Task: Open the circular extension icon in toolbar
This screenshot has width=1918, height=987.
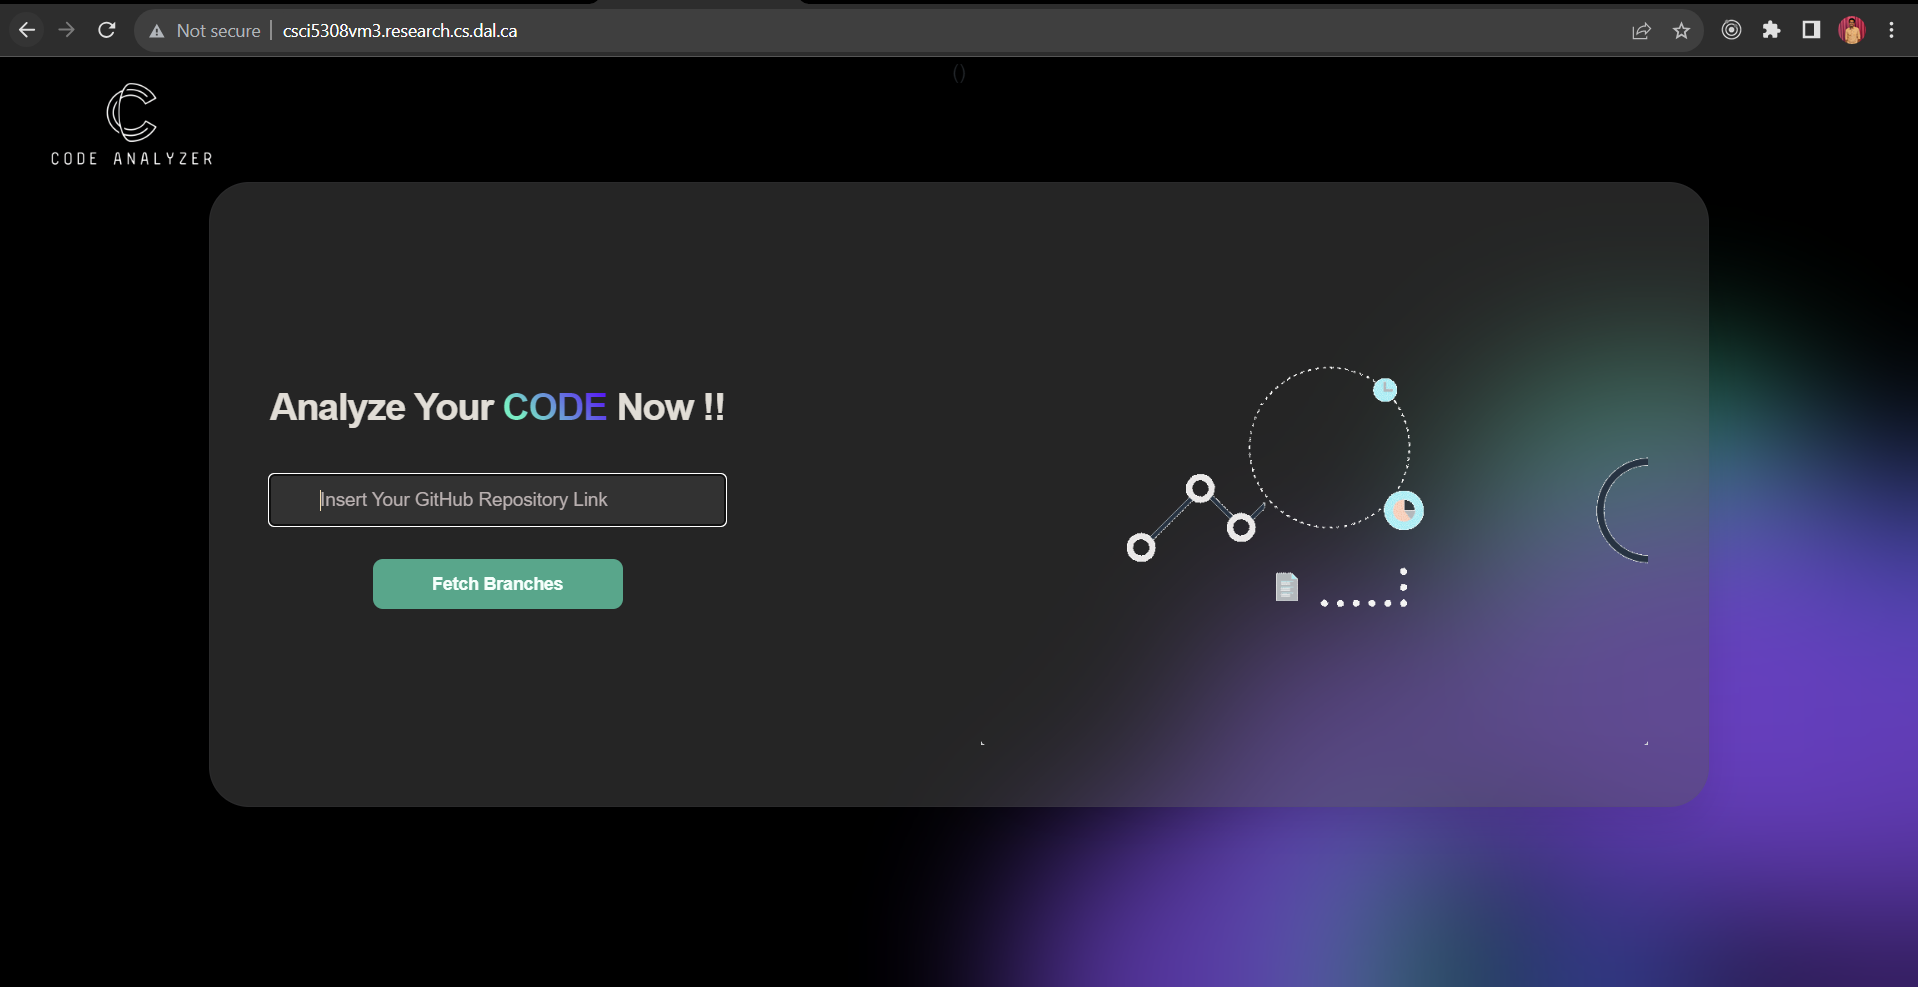Action: [x=1731, y=30]
